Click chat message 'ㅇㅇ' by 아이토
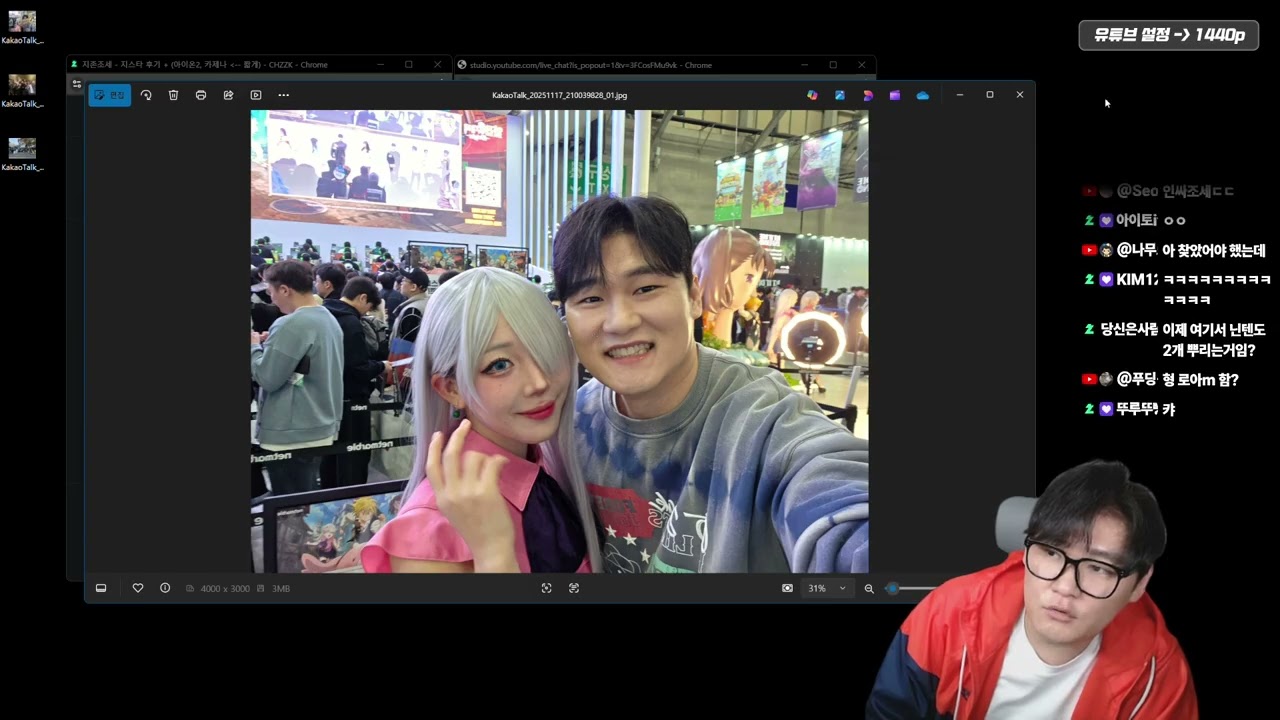Screen dimensions: 1280x720 [x=1174, y=221]
